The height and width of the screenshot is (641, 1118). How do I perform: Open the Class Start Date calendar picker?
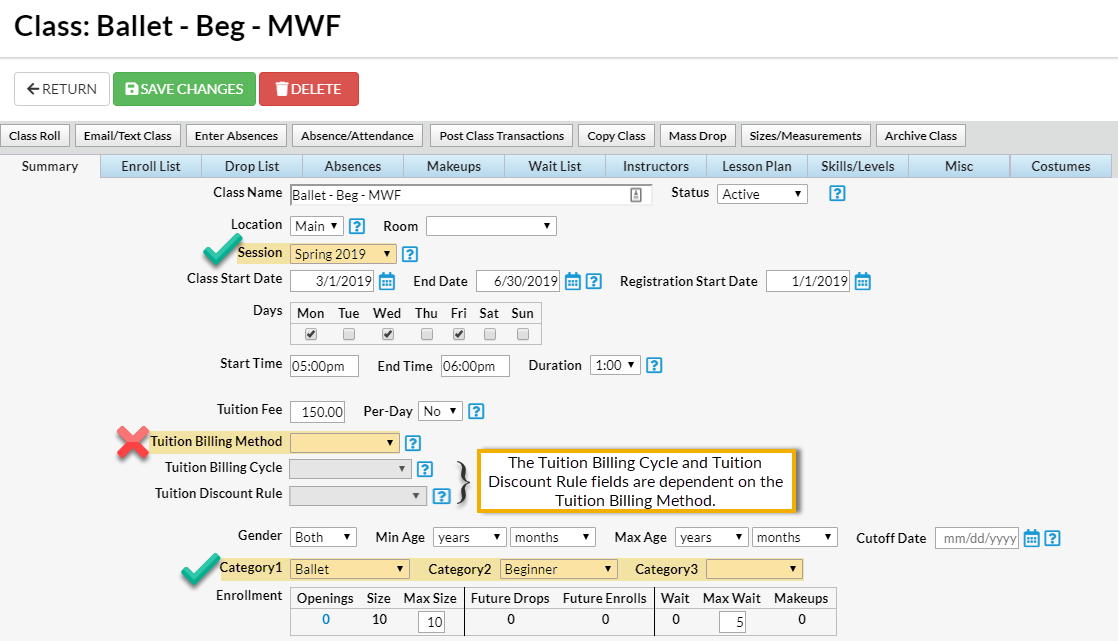tap(386, 281)
